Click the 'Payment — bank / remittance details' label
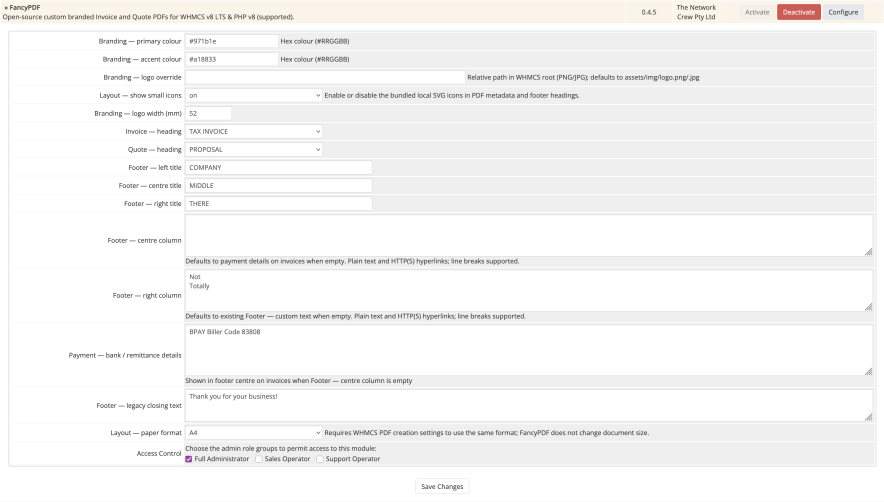This screenshot has width=884, height=502. pyautogui.click(x=125, y=355)
